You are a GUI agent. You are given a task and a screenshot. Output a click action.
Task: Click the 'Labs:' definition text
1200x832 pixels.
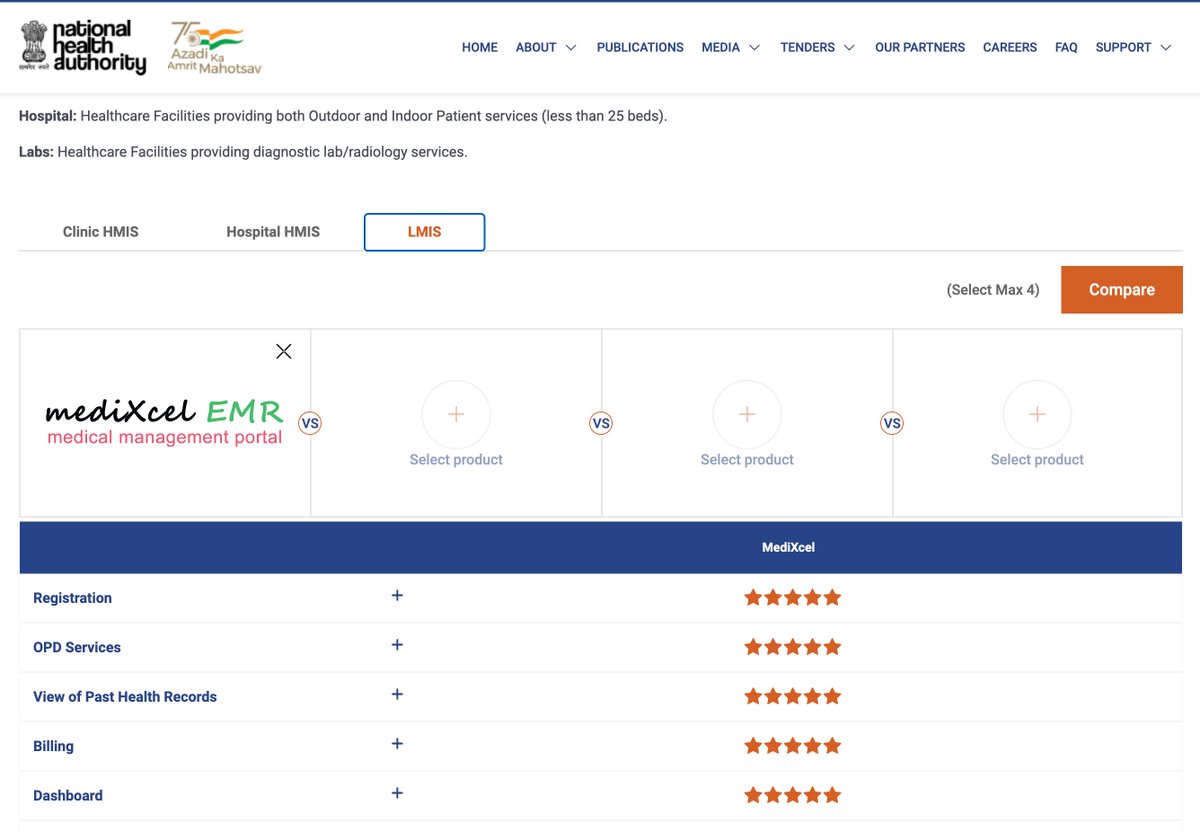(243, 152)
